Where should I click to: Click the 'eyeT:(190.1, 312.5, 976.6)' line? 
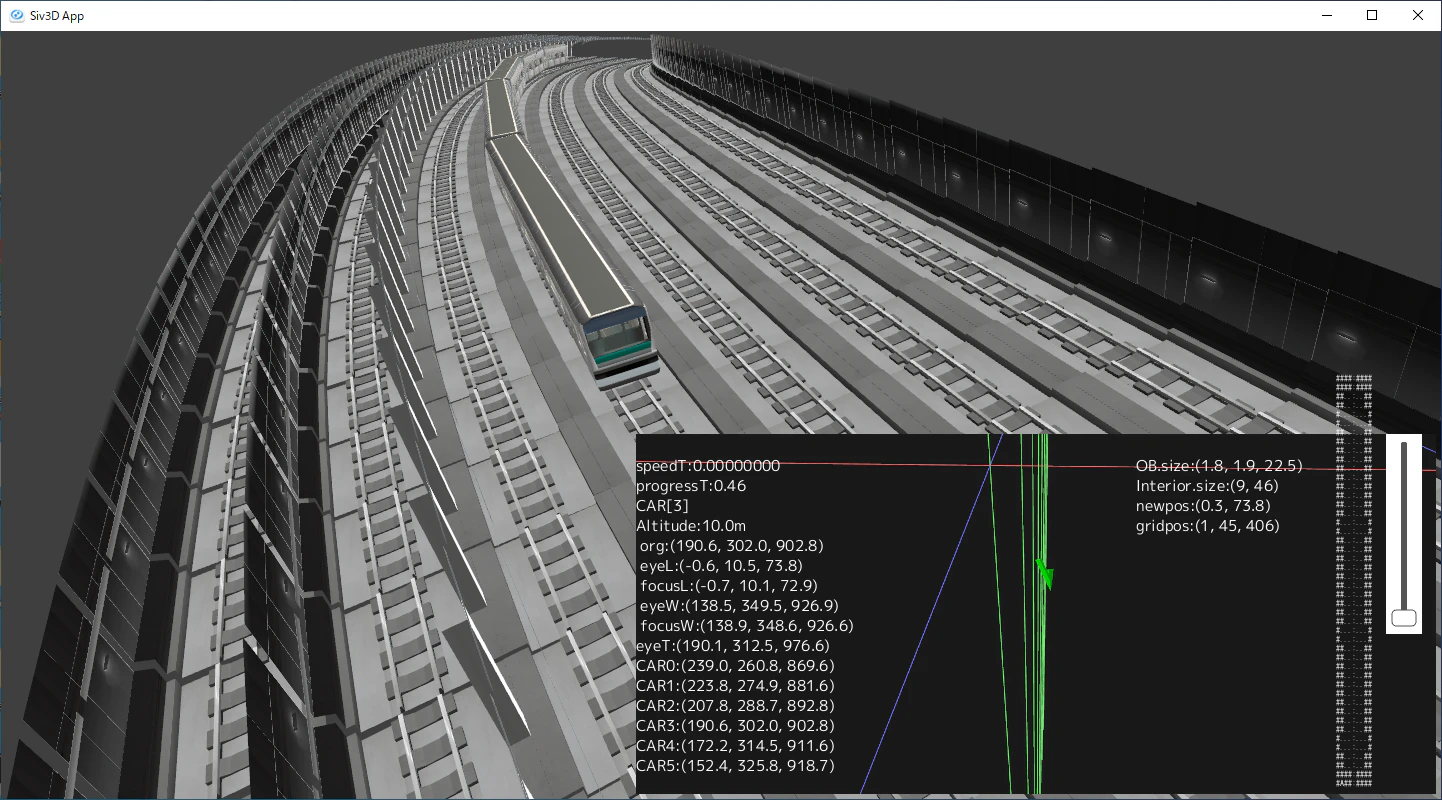coord(733,646)
